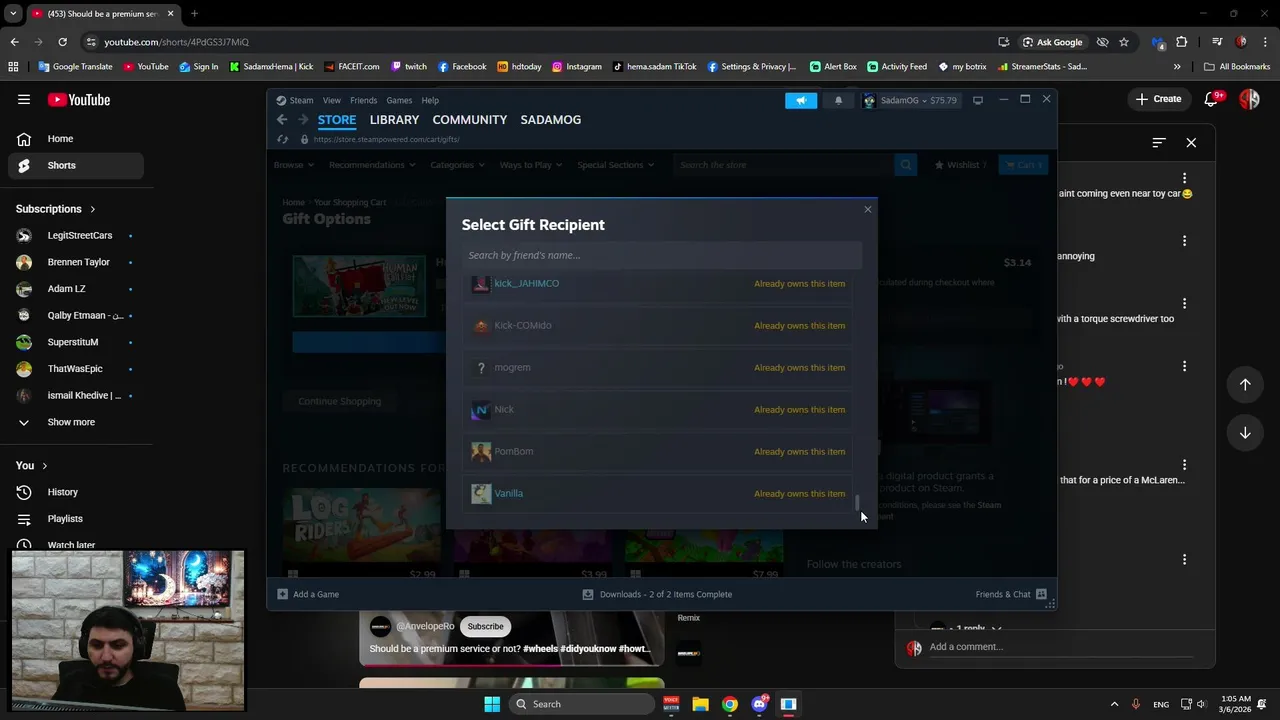Image resolution: width=1280 pixels, height=720 pixels.
Task: Open the Google Translate bookmark
Action: coord(75,67)
